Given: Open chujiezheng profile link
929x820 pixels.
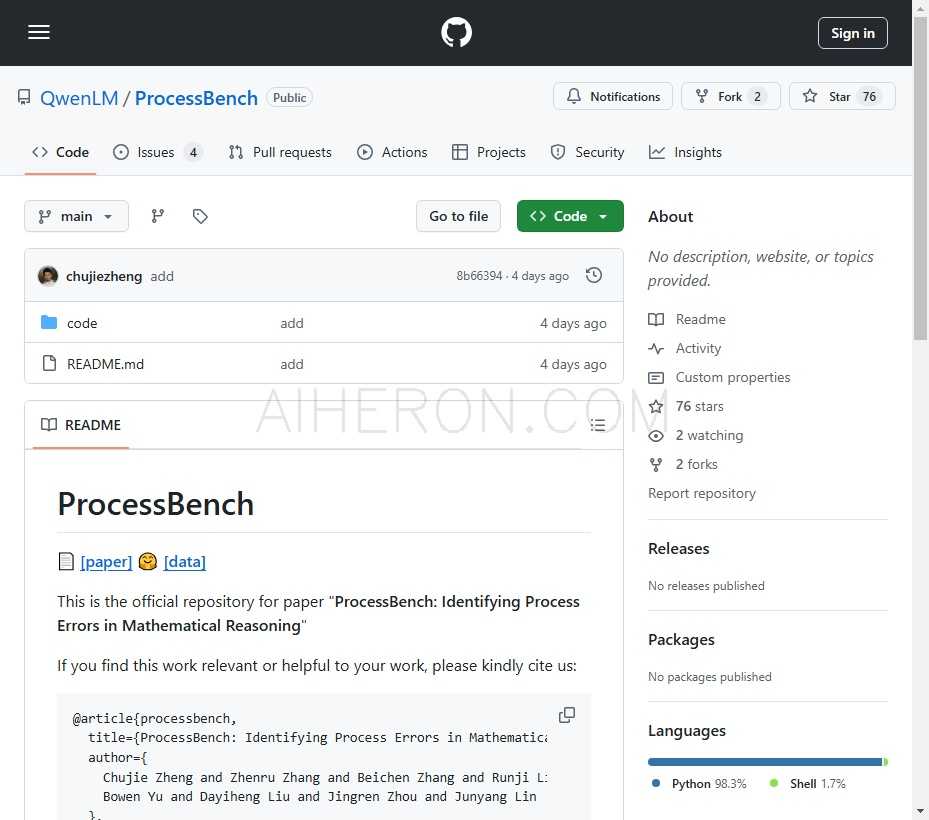Looking at the screenshot, I should tap(104, 276).
